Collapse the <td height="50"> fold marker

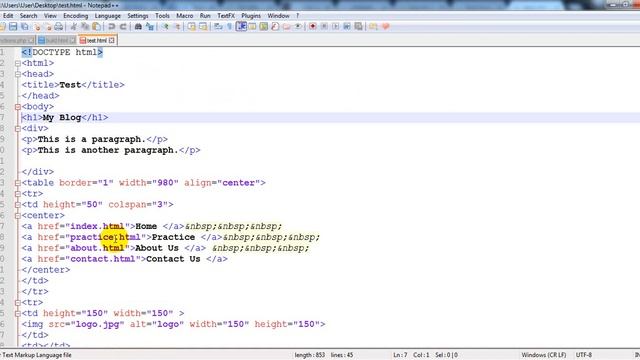[x=18, y=204]
